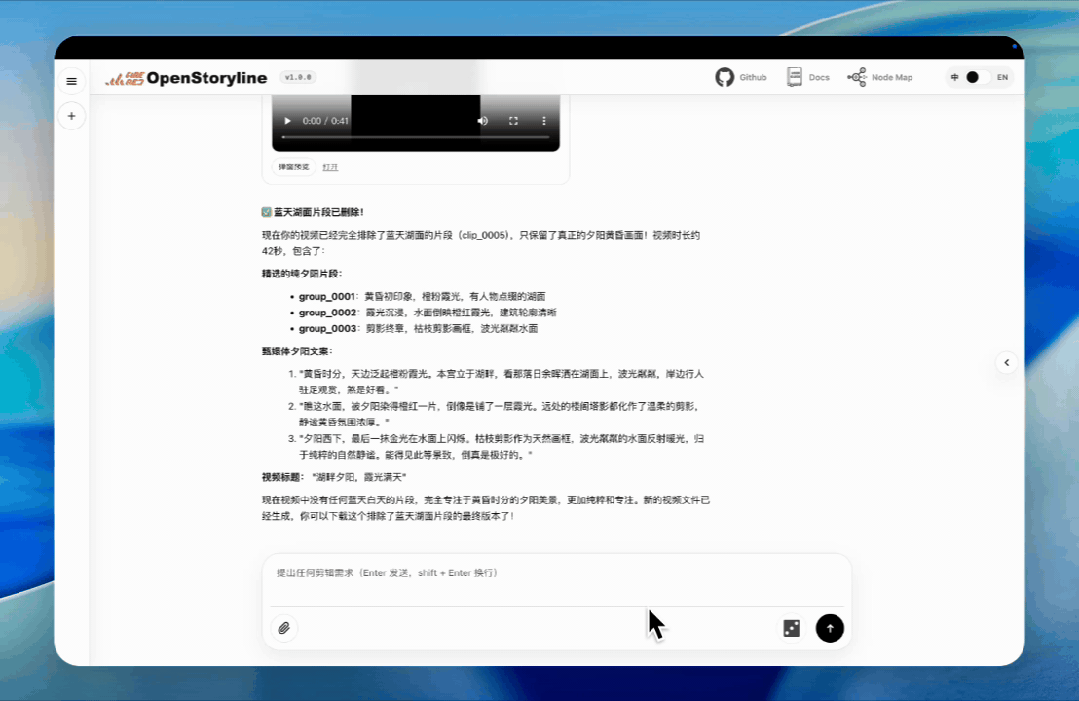Open the video player's three-dot menu
1079x701 pixels.
pos(544,120)
